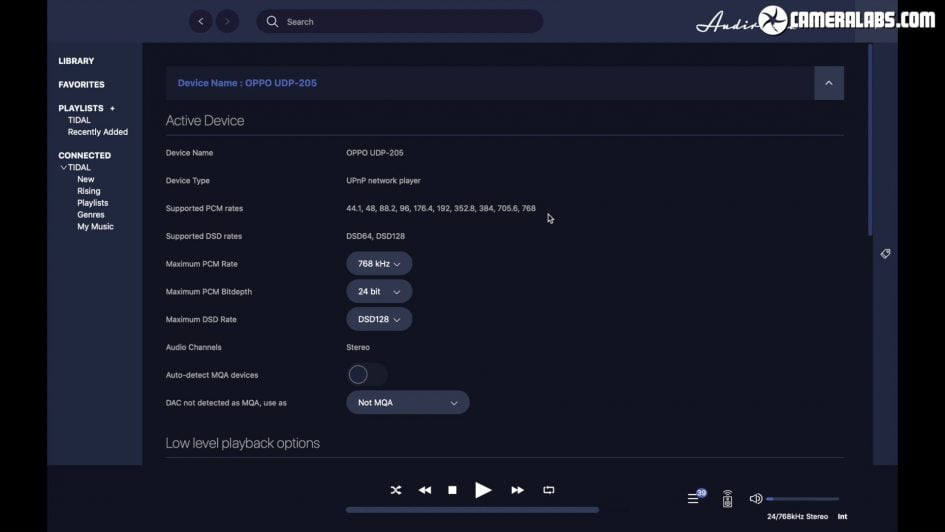The image size is (945, 532).
Task: Skip to the previous track
Action: (425, 490)
